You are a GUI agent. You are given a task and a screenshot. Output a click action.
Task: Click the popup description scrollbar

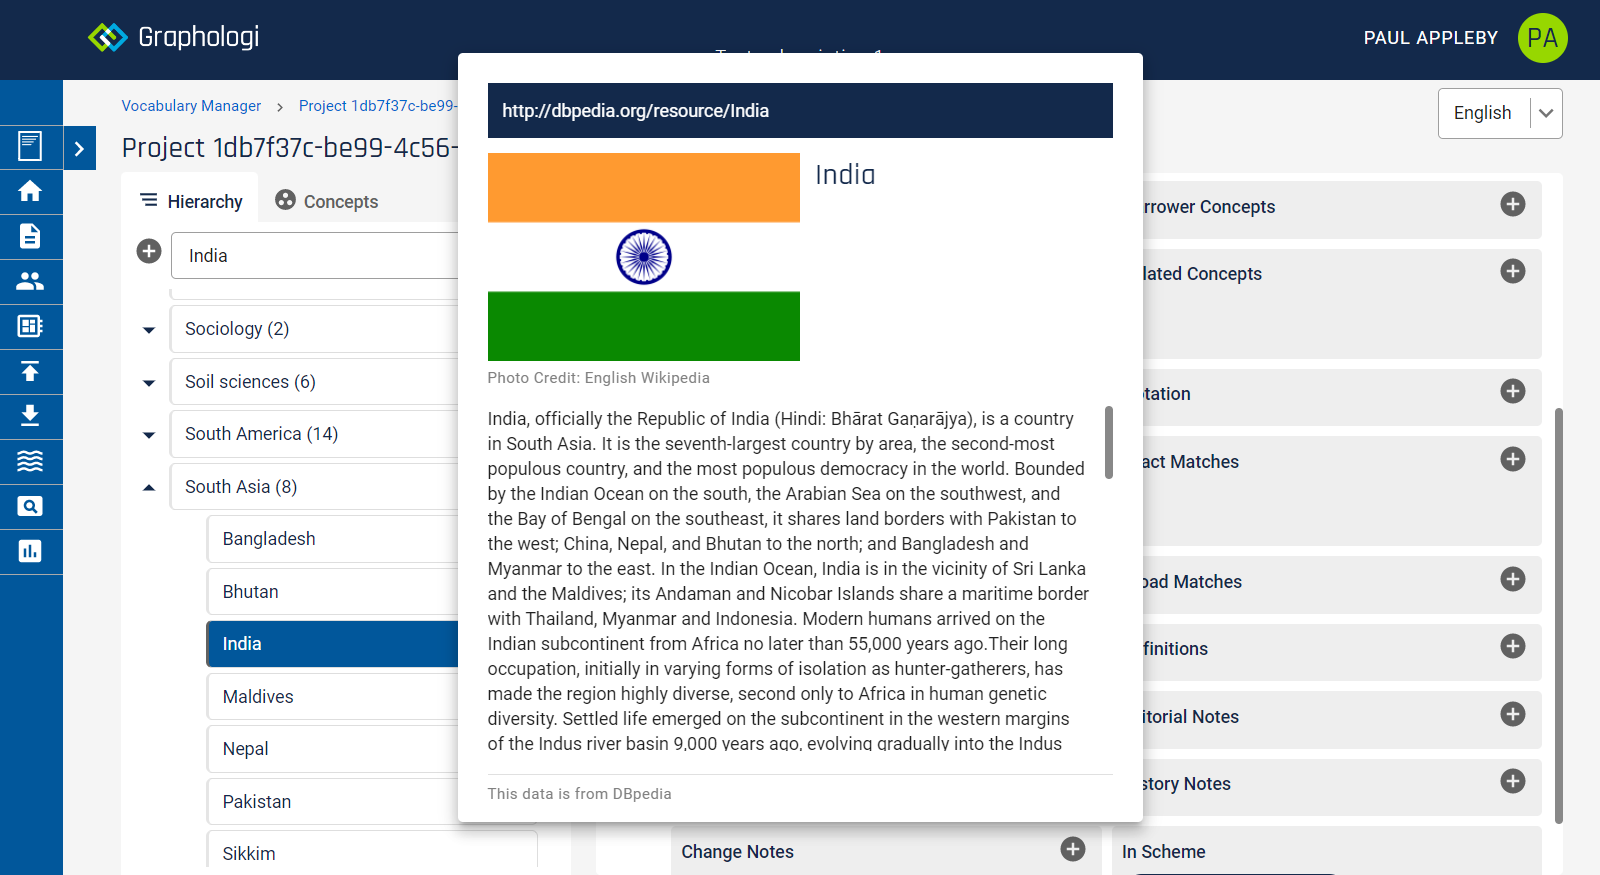[1109, 442]
